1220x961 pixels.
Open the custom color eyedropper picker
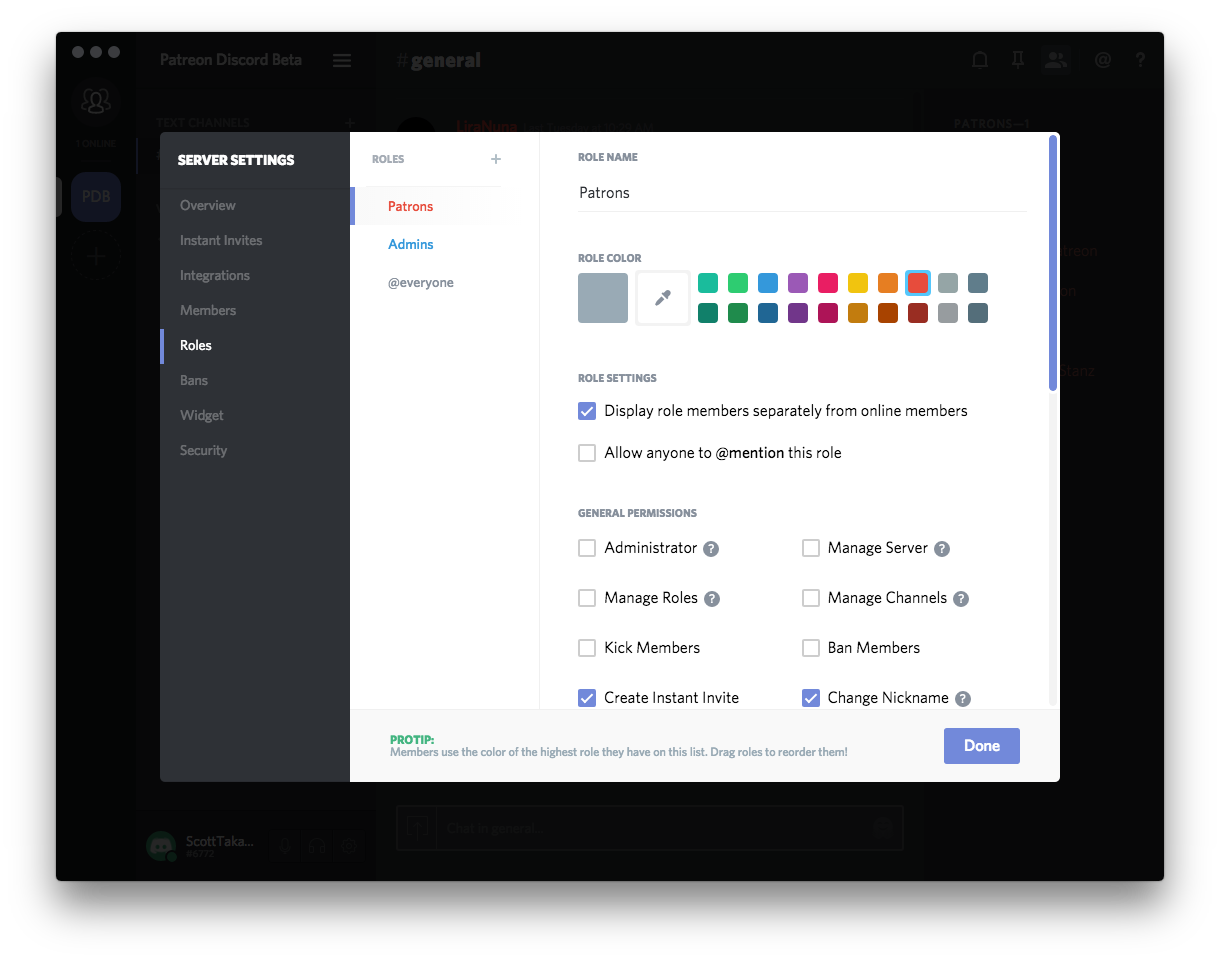pos(663,298)
